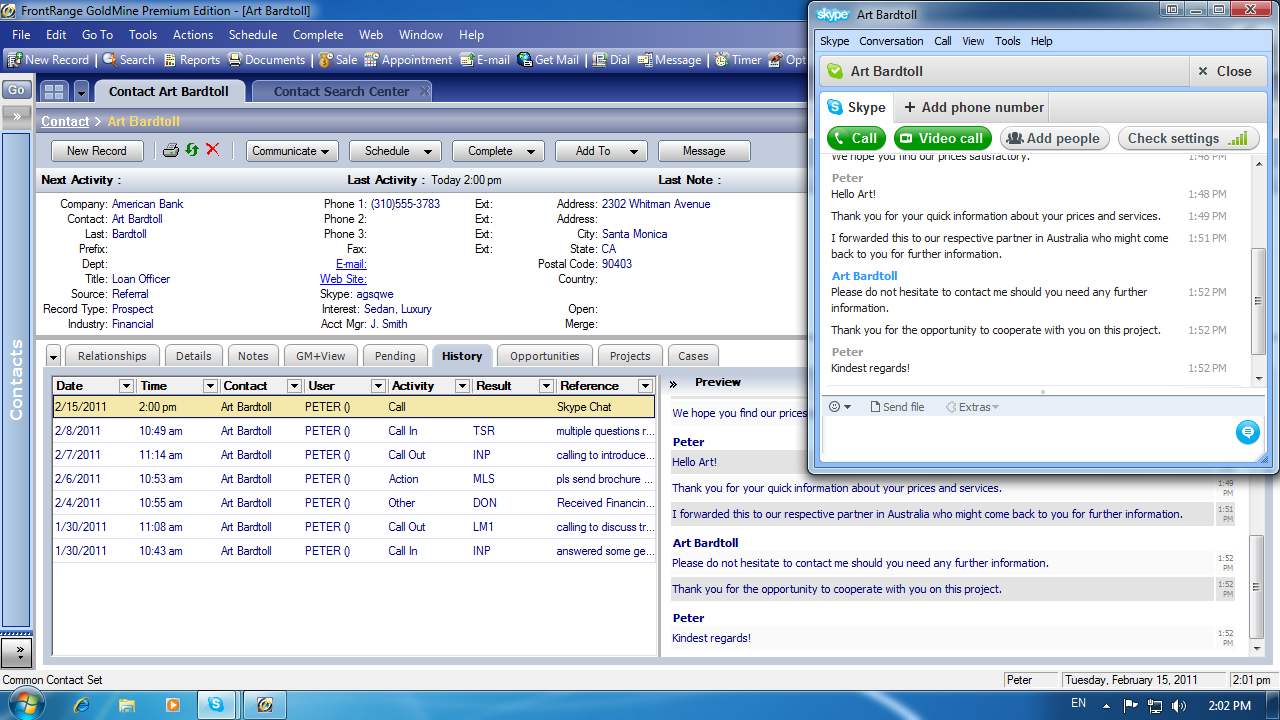1280x720 pixels.
Task: Select the Skype tab in the chat window
Action: pos(856,107)
